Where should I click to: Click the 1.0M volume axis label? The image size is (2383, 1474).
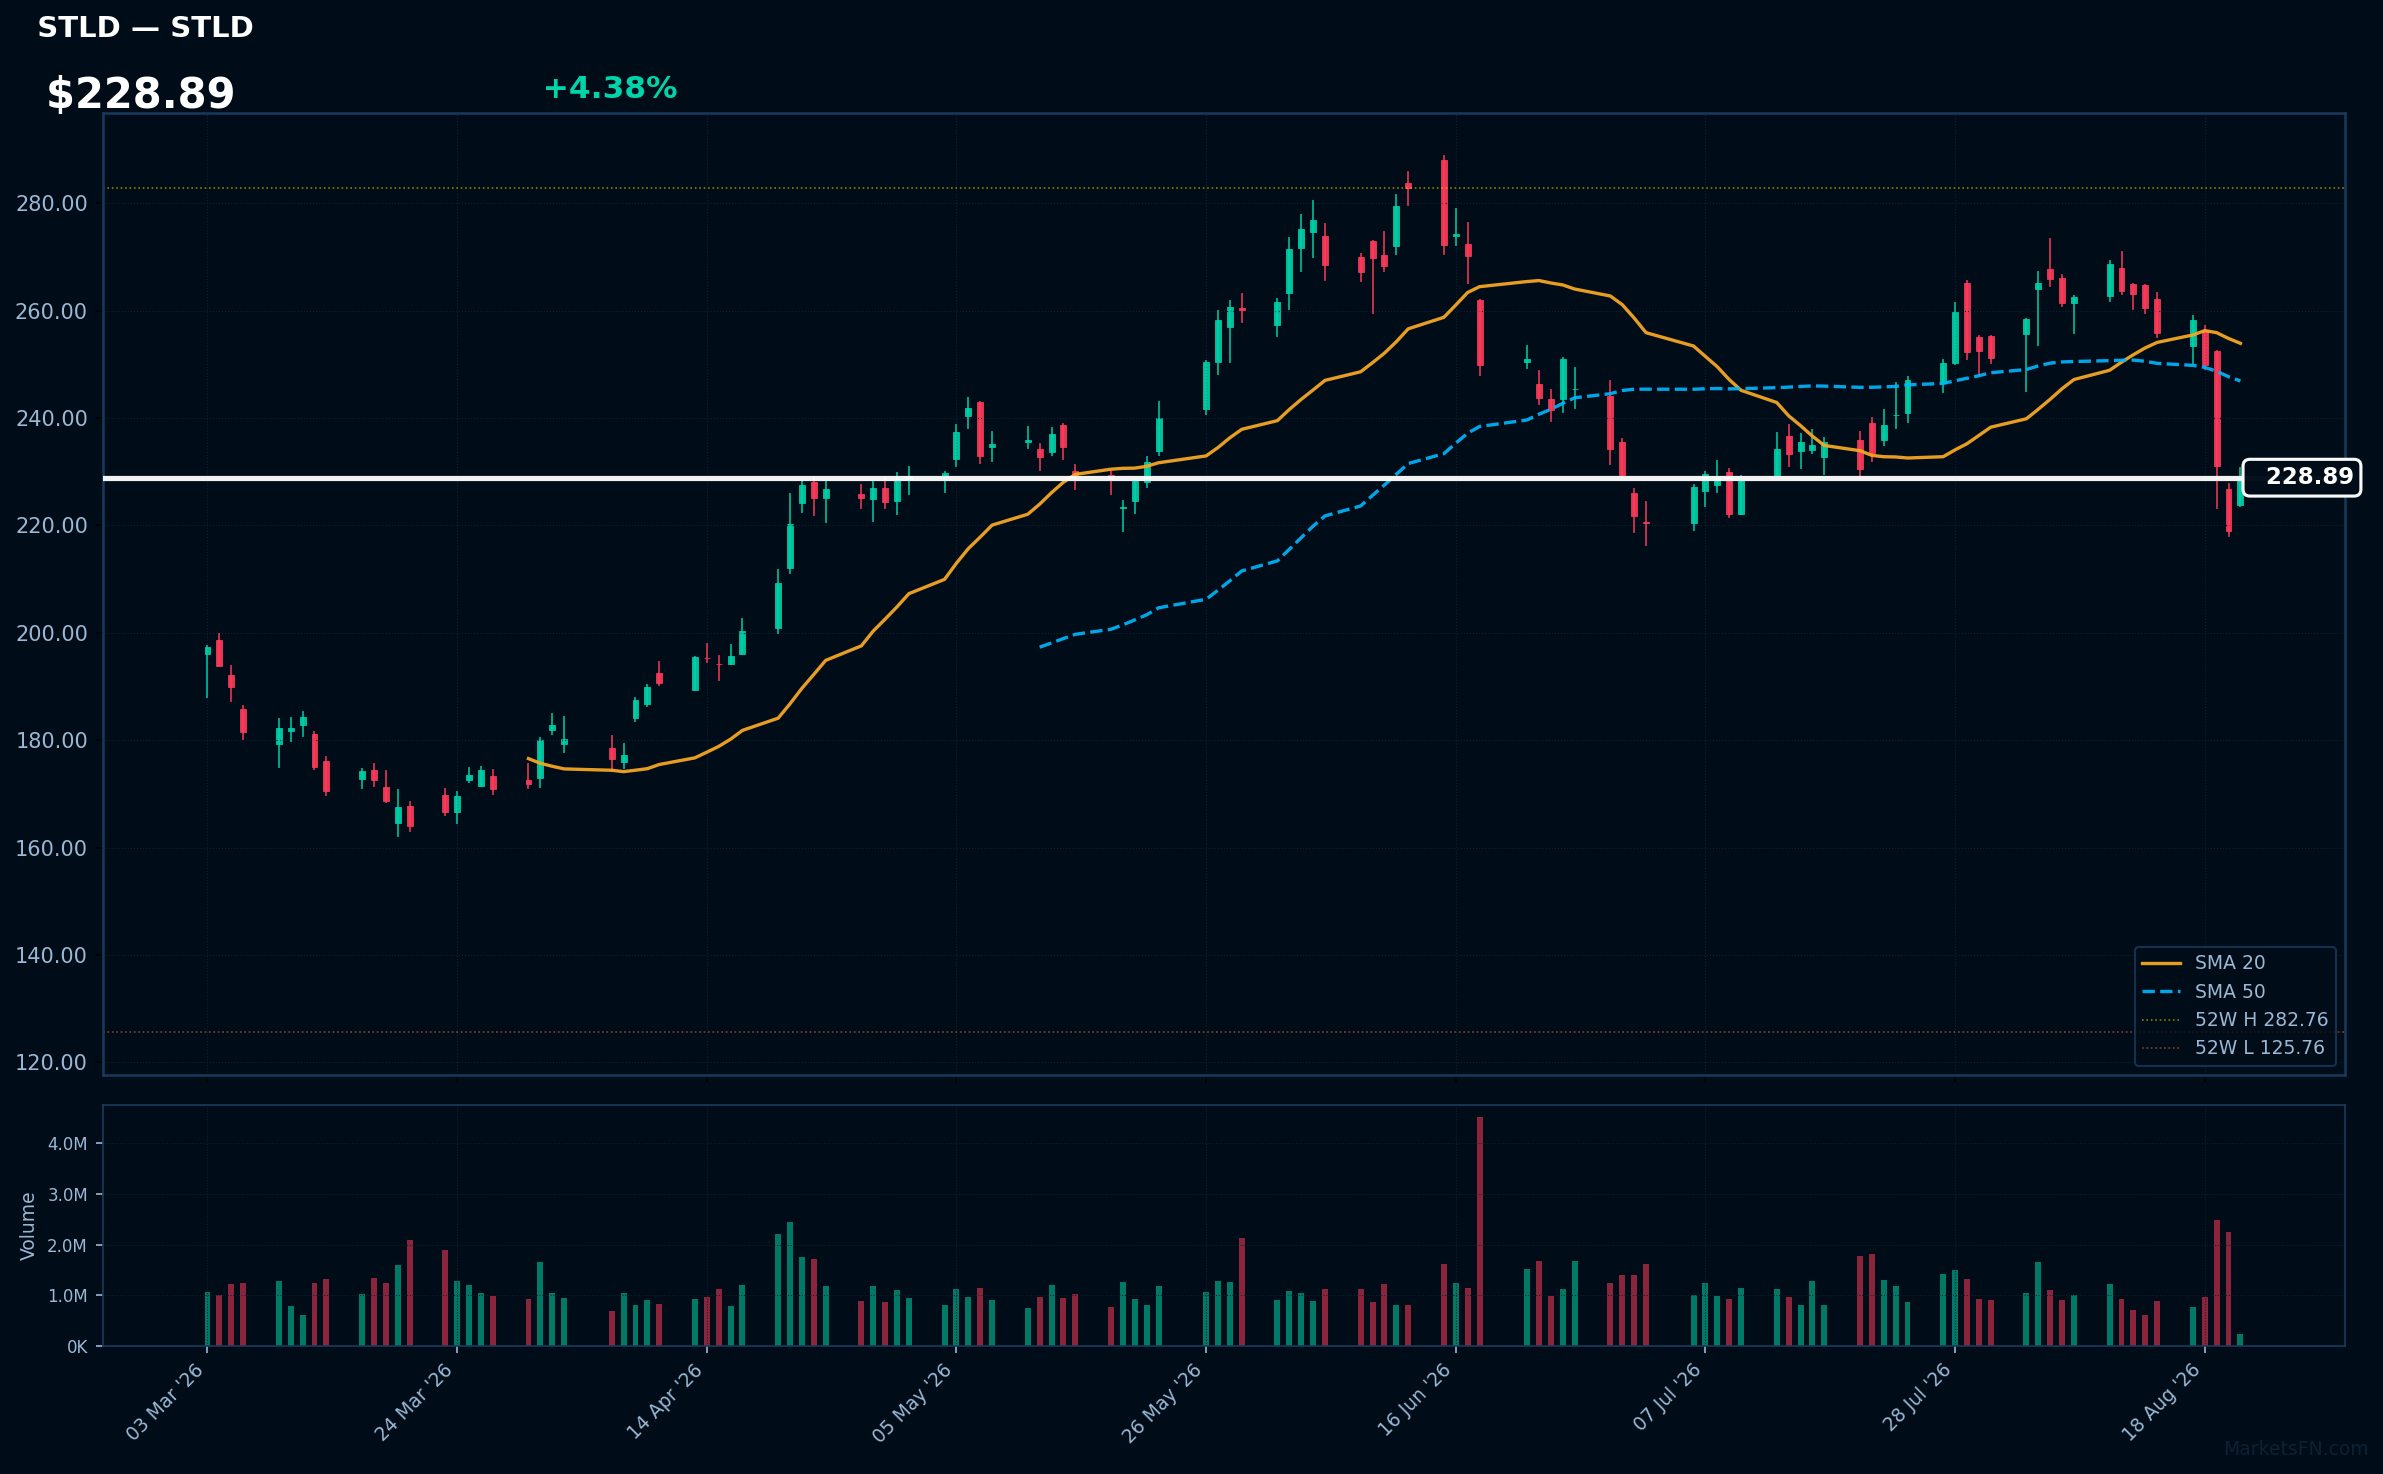point(68,1296)
